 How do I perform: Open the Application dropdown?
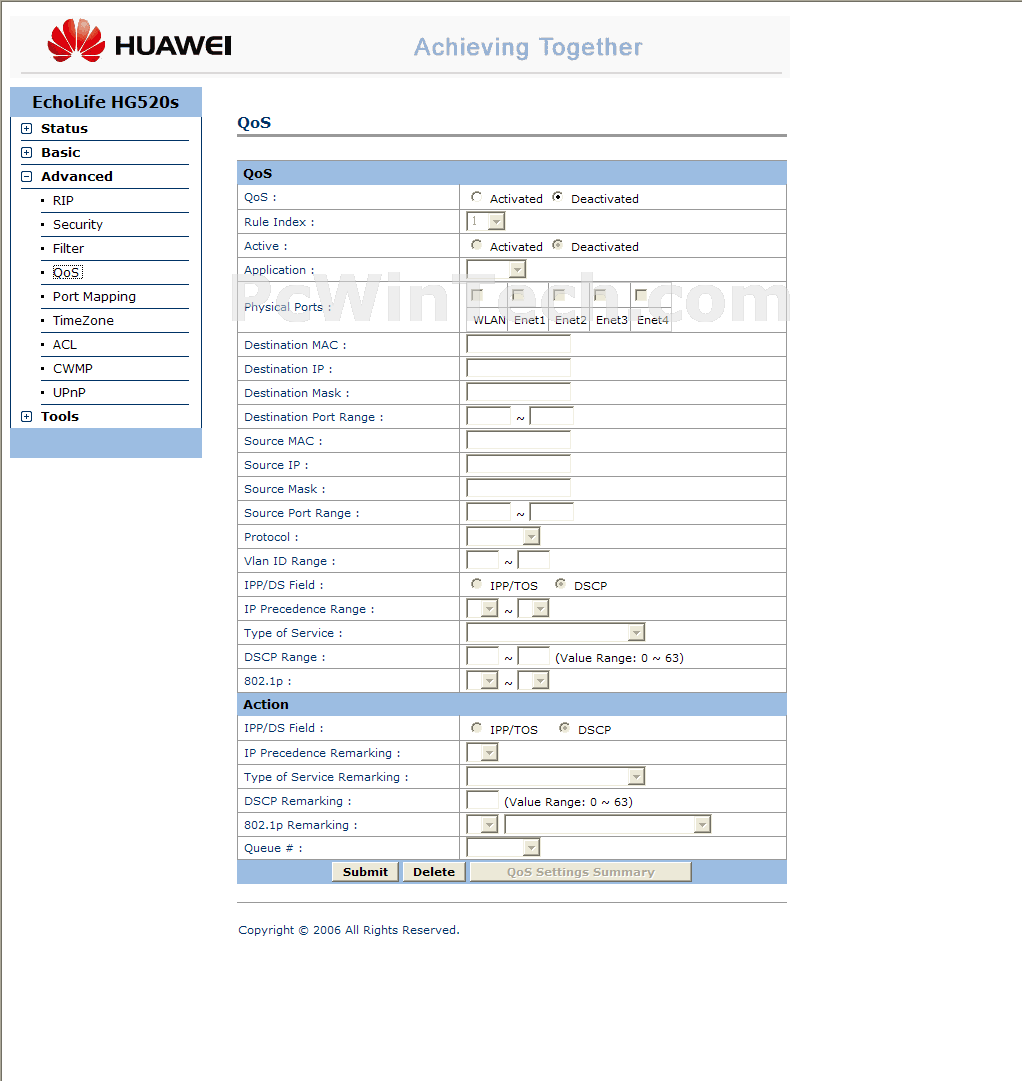coord(497,269)
